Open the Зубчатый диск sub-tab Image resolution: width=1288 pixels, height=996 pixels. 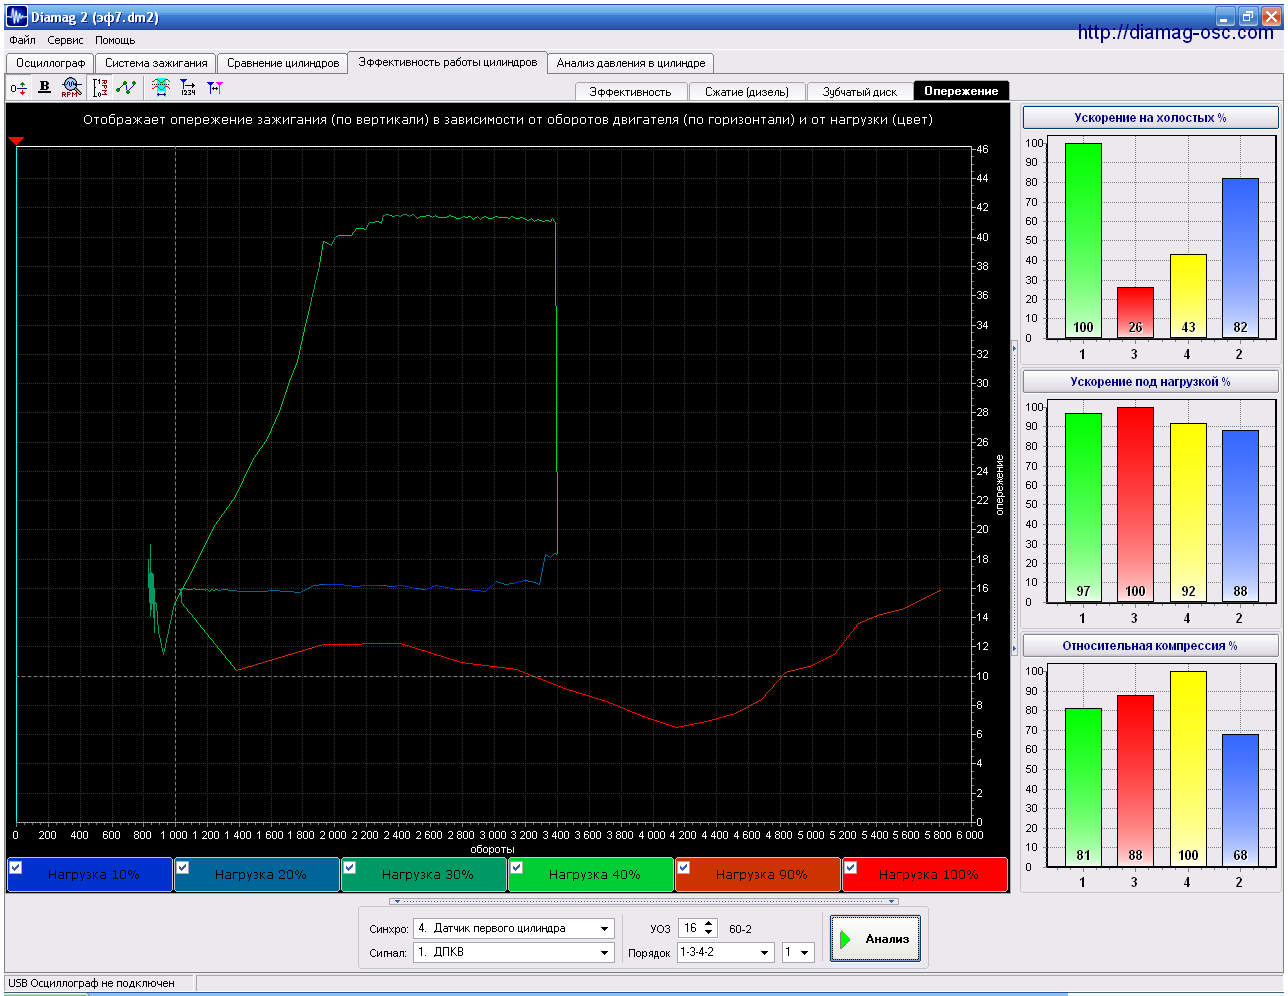[x=860, y=92]
